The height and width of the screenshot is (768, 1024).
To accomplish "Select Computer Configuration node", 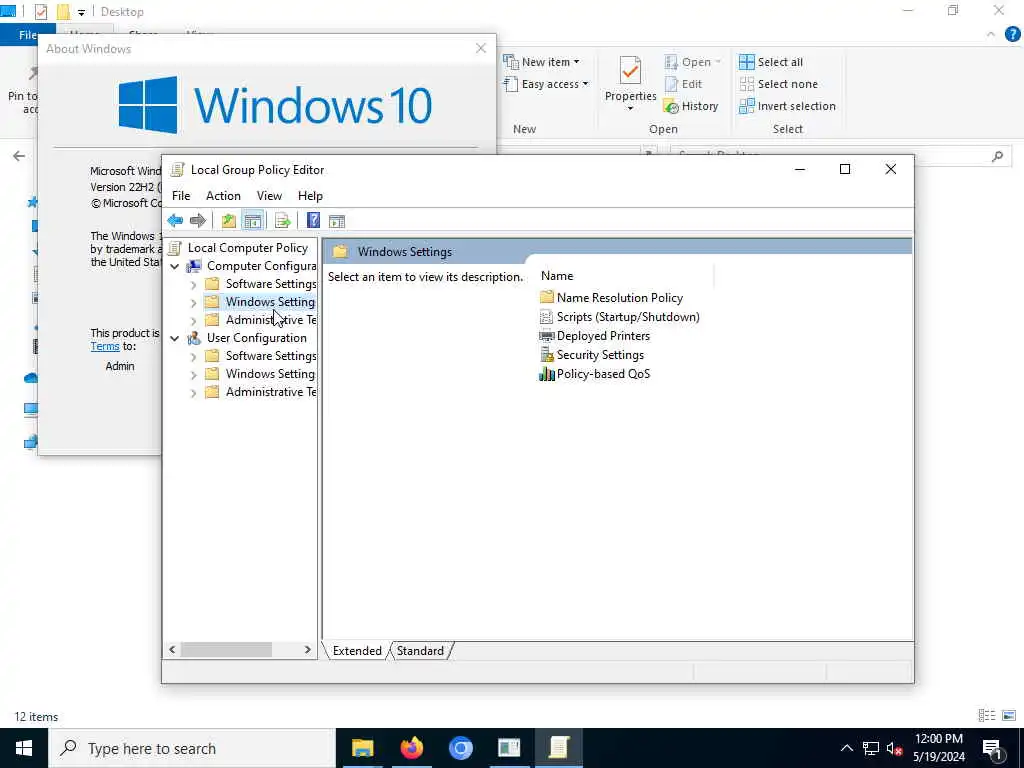I will (252, 266).
